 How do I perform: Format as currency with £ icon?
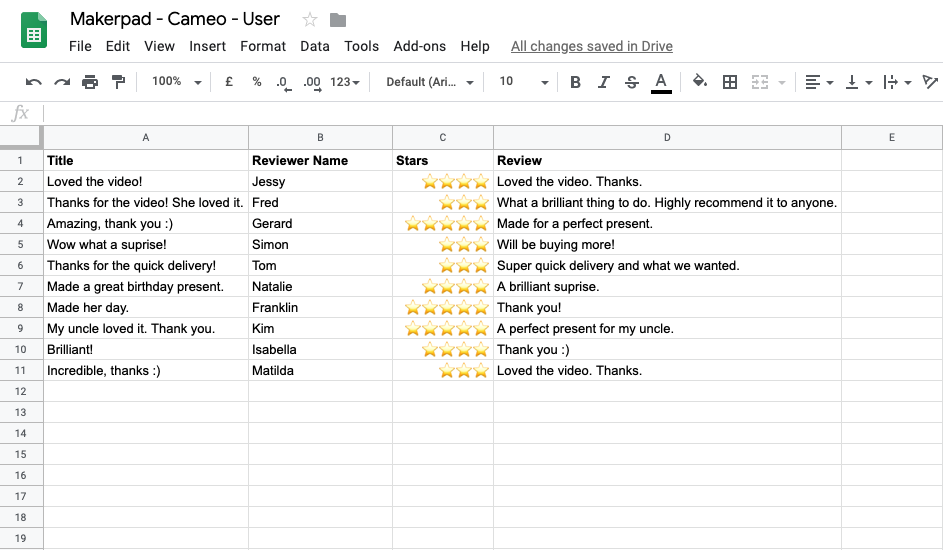pos(229,82)
